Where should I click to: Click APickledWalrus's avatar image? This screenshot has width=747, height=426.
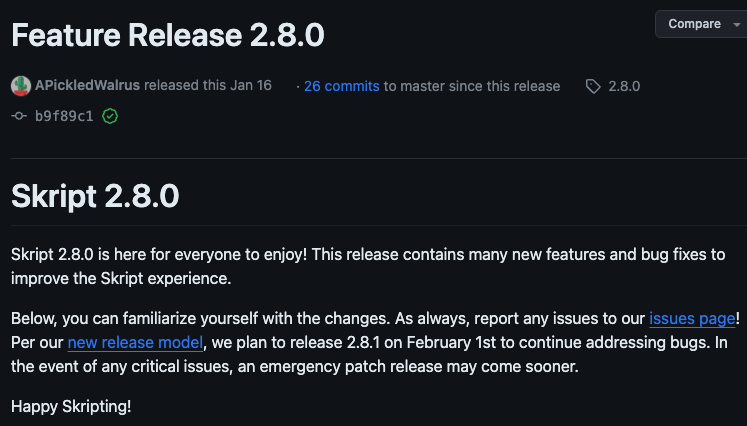click(21, 86)
